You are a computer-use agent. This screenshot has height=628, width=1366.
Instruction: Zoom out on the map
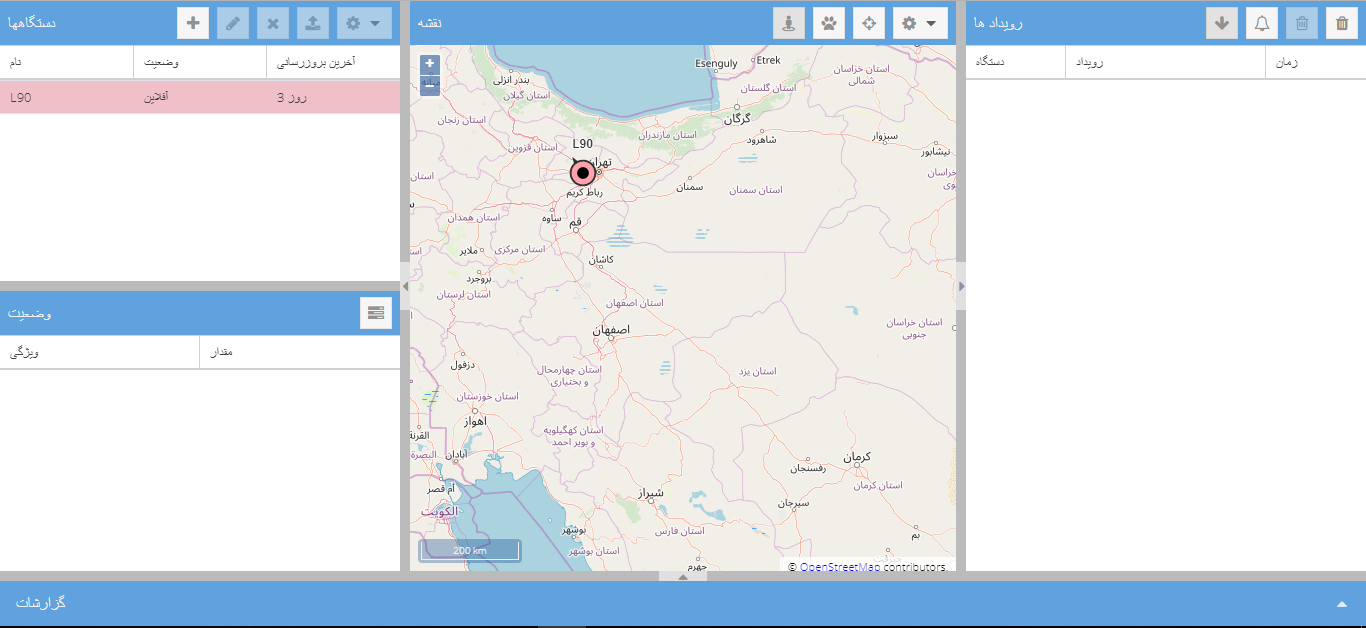tap(430, 86)
